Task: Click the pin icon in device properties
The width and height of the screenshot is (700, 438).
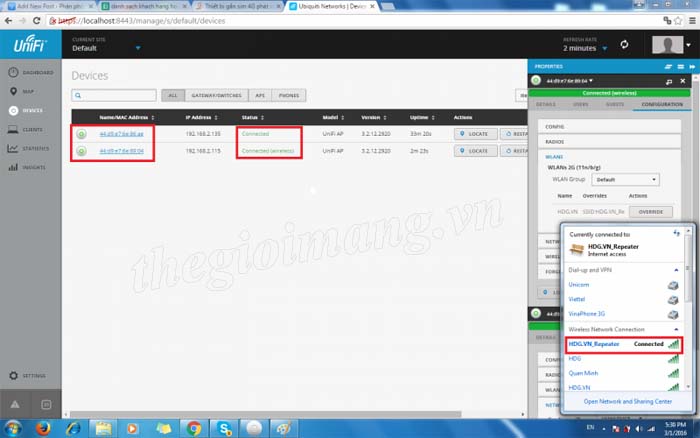Action: [x=669, y=81]
